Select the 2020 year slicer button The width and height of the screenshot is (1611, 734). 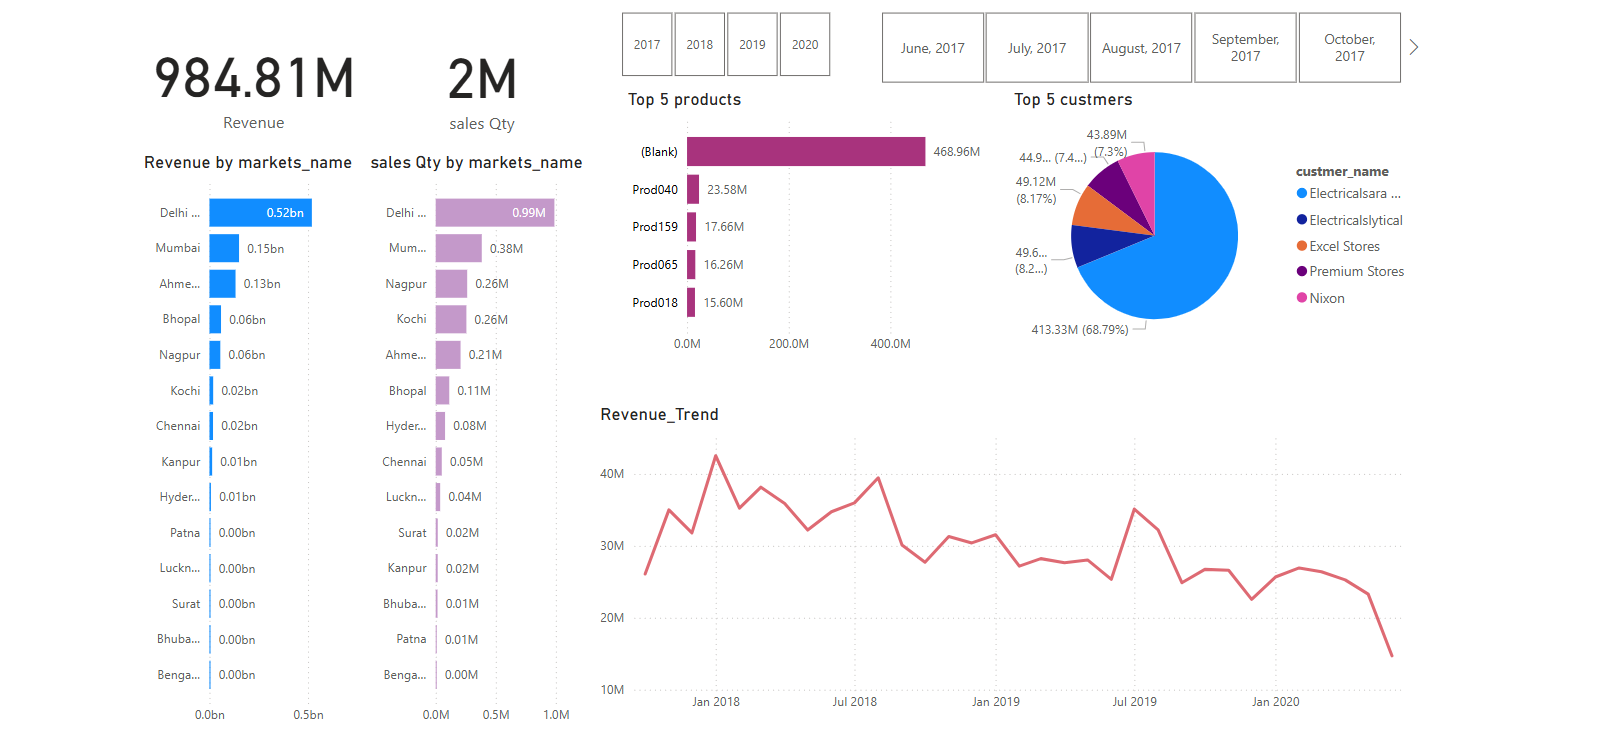[x=805, y=44]
